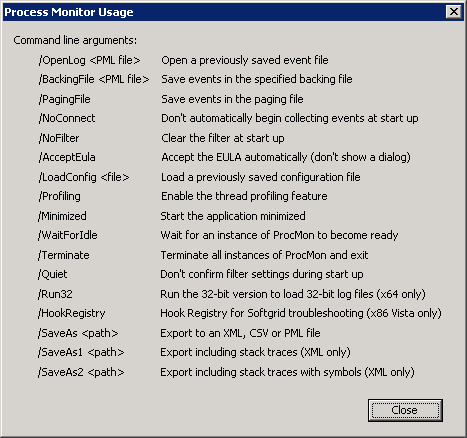The height and width of the screenshot is (438, 467).
Task: Click the /Minimized argument label
Action: [62, 216]
